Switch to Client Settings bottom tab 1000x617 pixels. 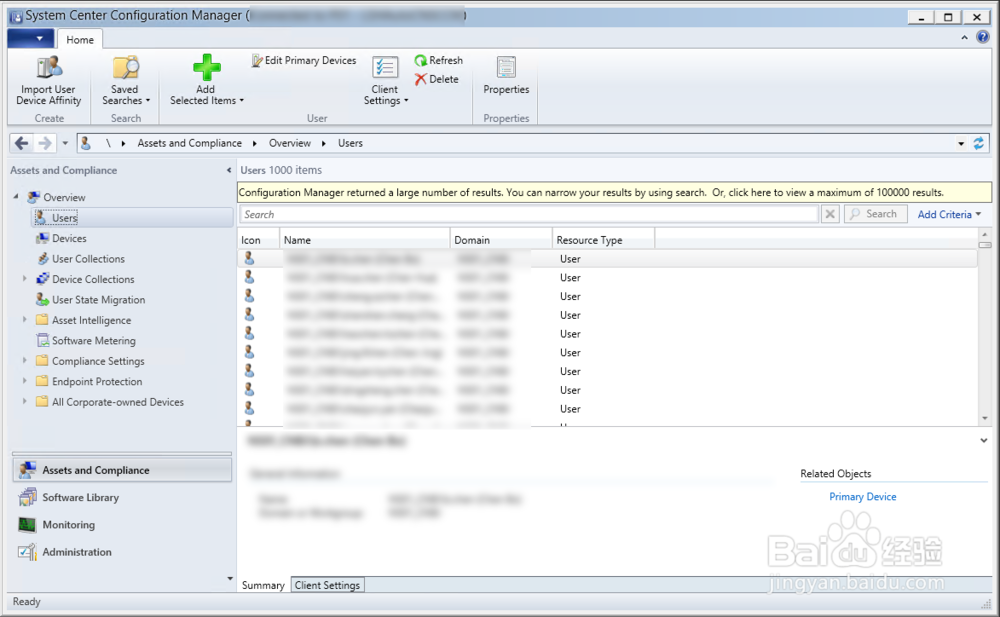327,585
